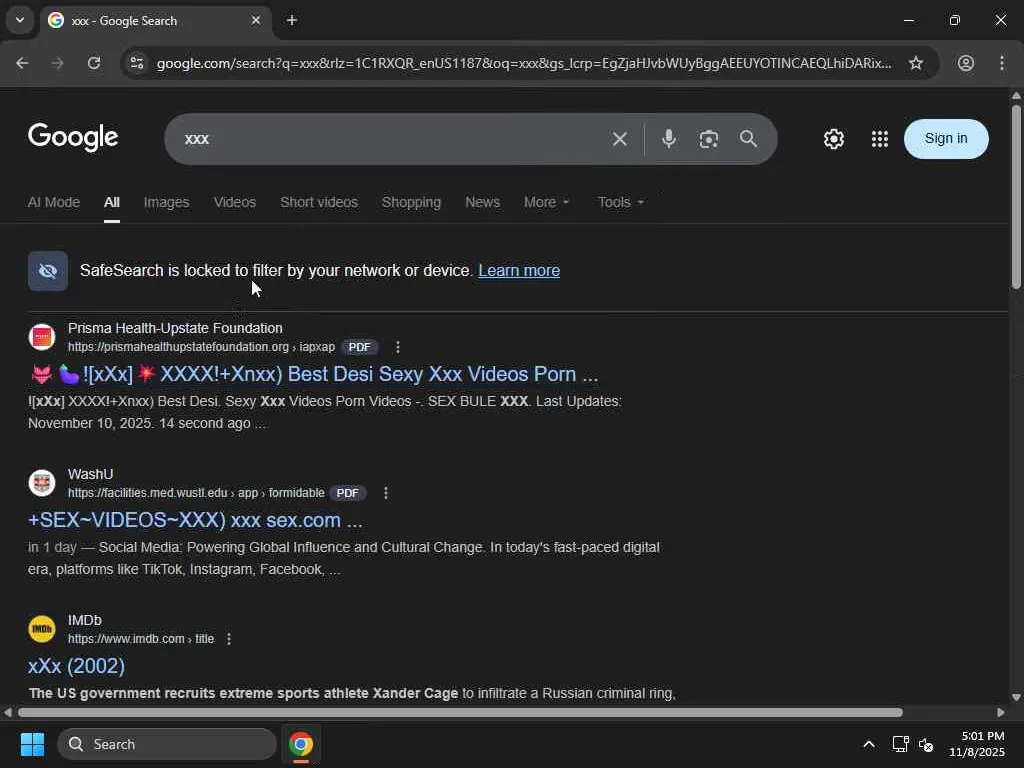
Task: Open site information icon in address bar
Action: [137, 63]
